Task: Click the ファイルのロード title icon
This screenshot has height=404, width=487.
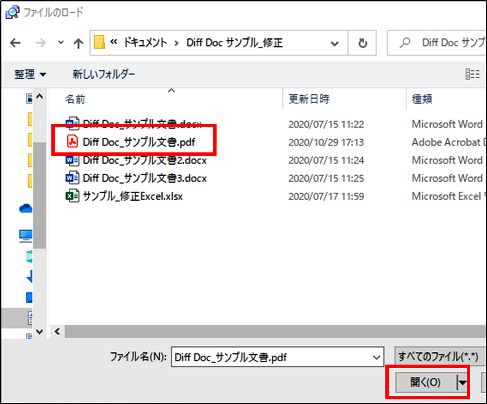Action: (x=12, y=13)
